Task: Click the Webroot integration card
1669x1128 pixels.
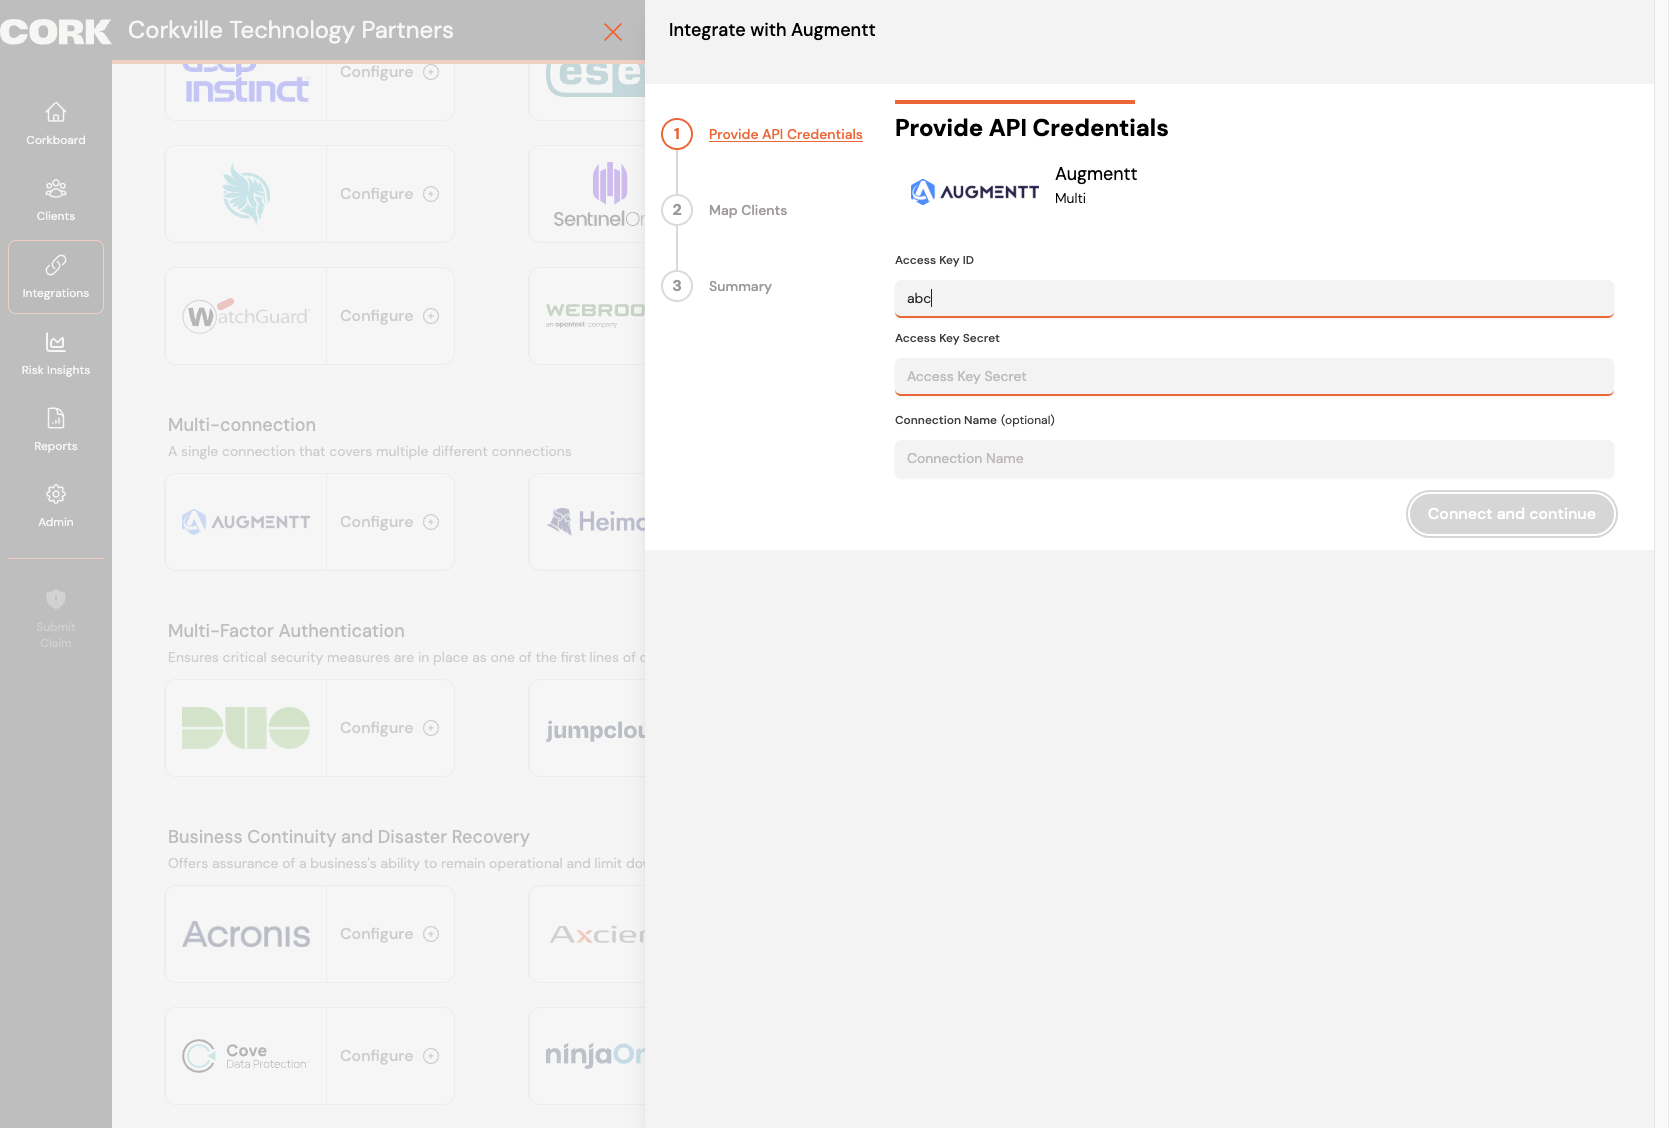Action: pyautogui.click(x=587, y=316)
